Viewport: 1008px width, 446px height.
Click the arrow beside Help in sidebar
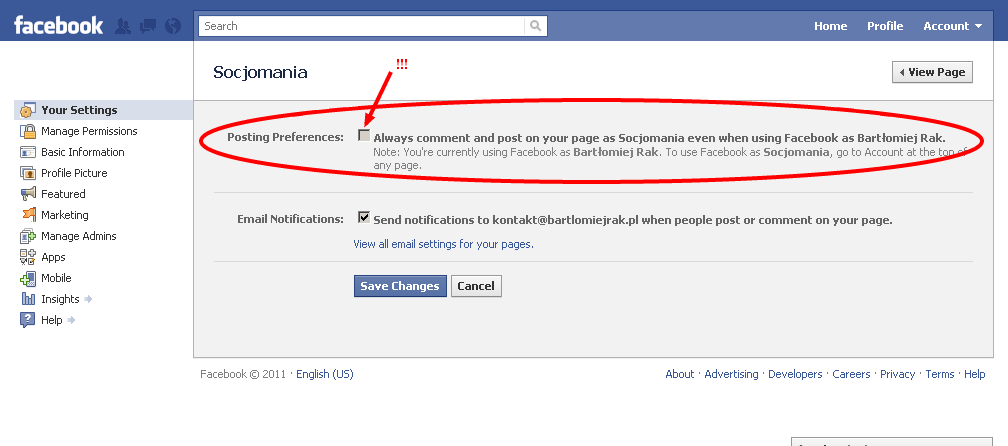point(71,320)
